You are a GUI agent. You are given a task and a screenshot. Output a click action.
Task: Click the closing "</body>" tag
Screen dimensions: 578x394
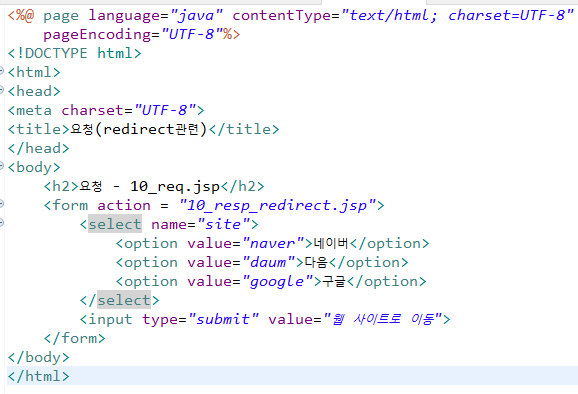[38, 358]
